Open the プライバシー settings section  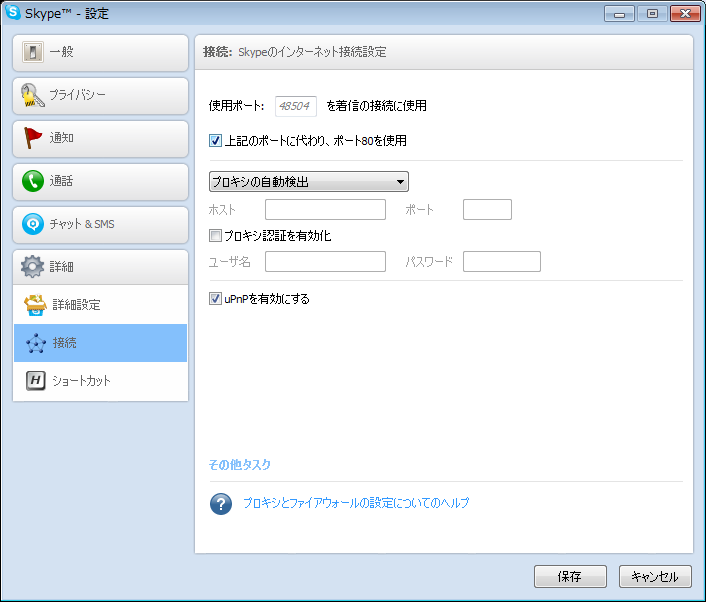[100, 96]
